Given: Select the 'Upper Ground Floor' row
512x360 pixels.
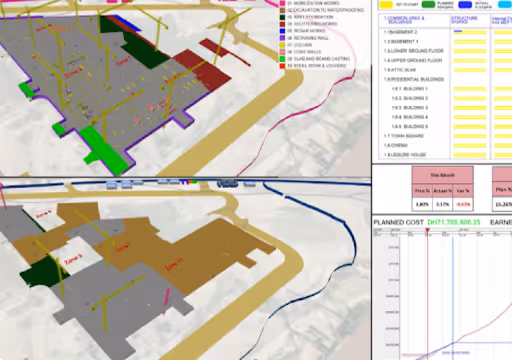Looking at the screenshot, I should click(x=413, y=61).
